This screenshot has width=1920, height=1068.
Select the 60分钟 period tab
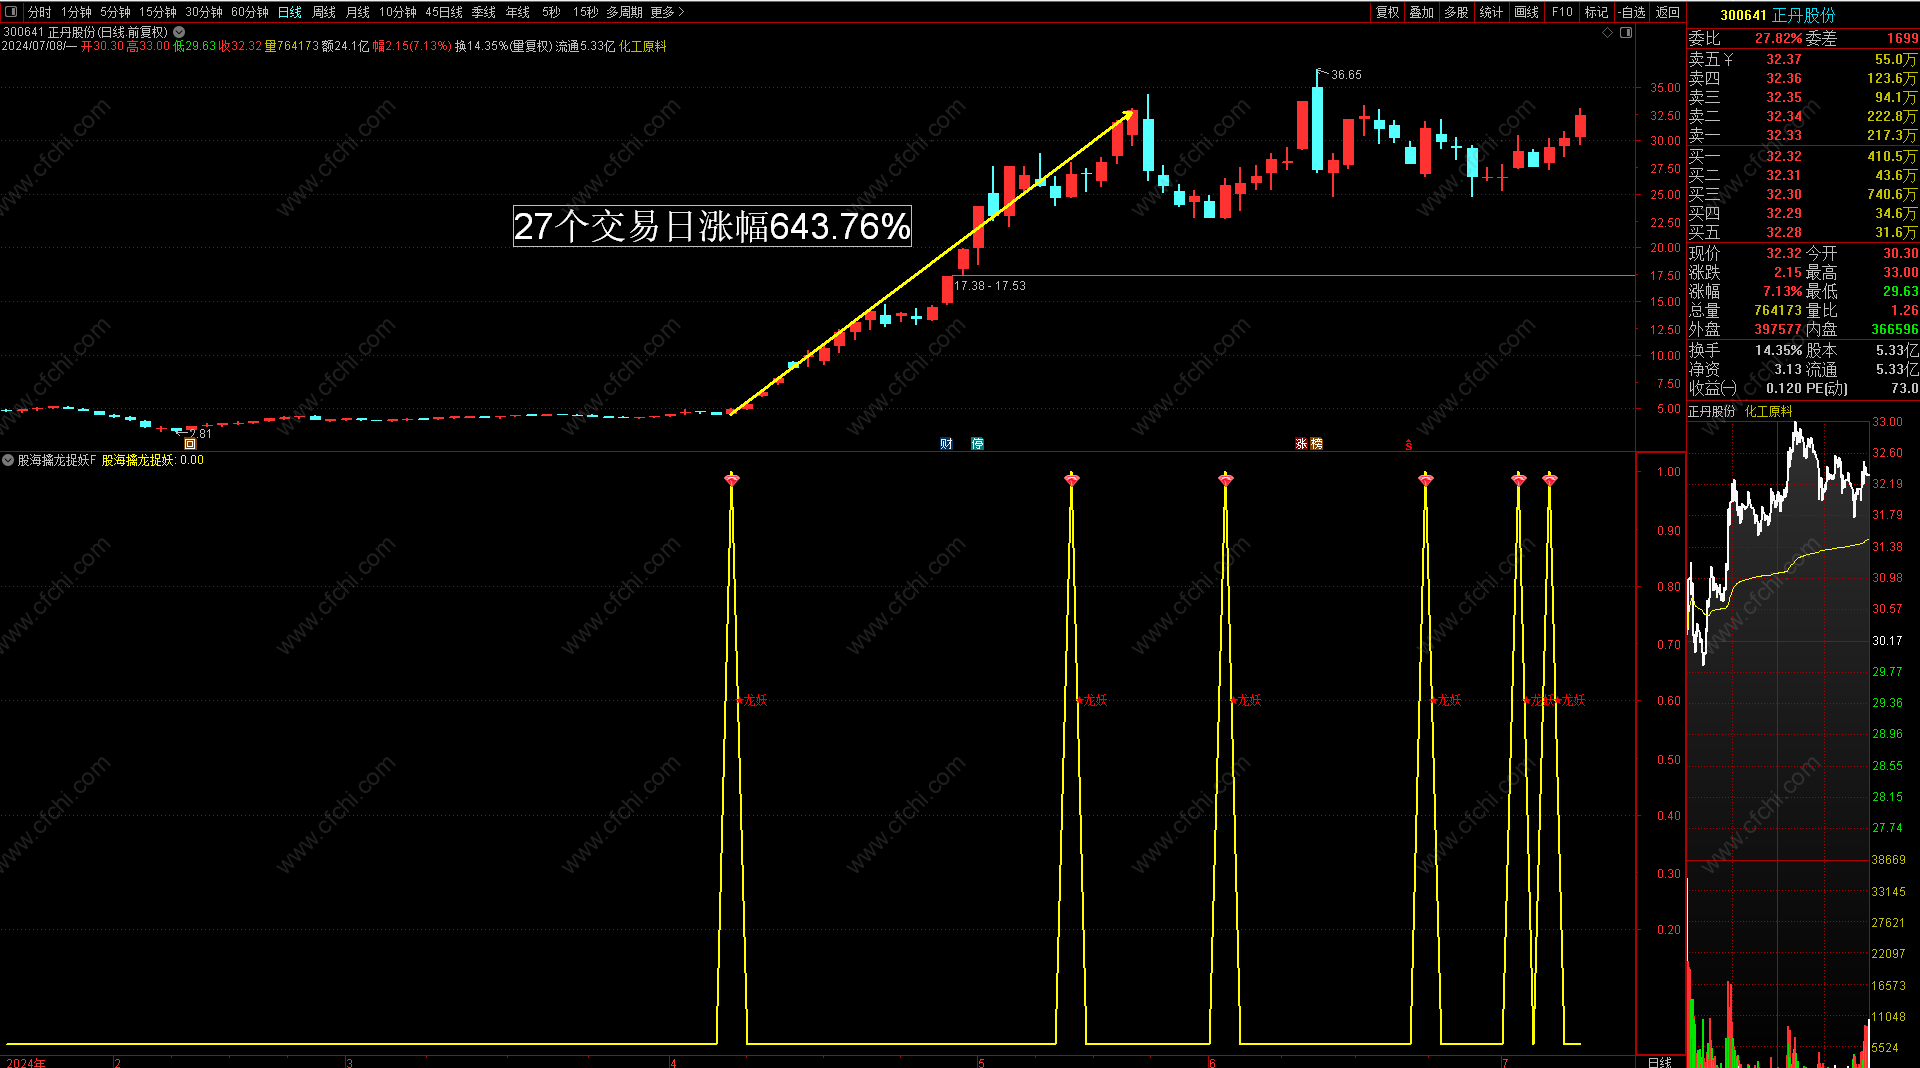point(250,12)
